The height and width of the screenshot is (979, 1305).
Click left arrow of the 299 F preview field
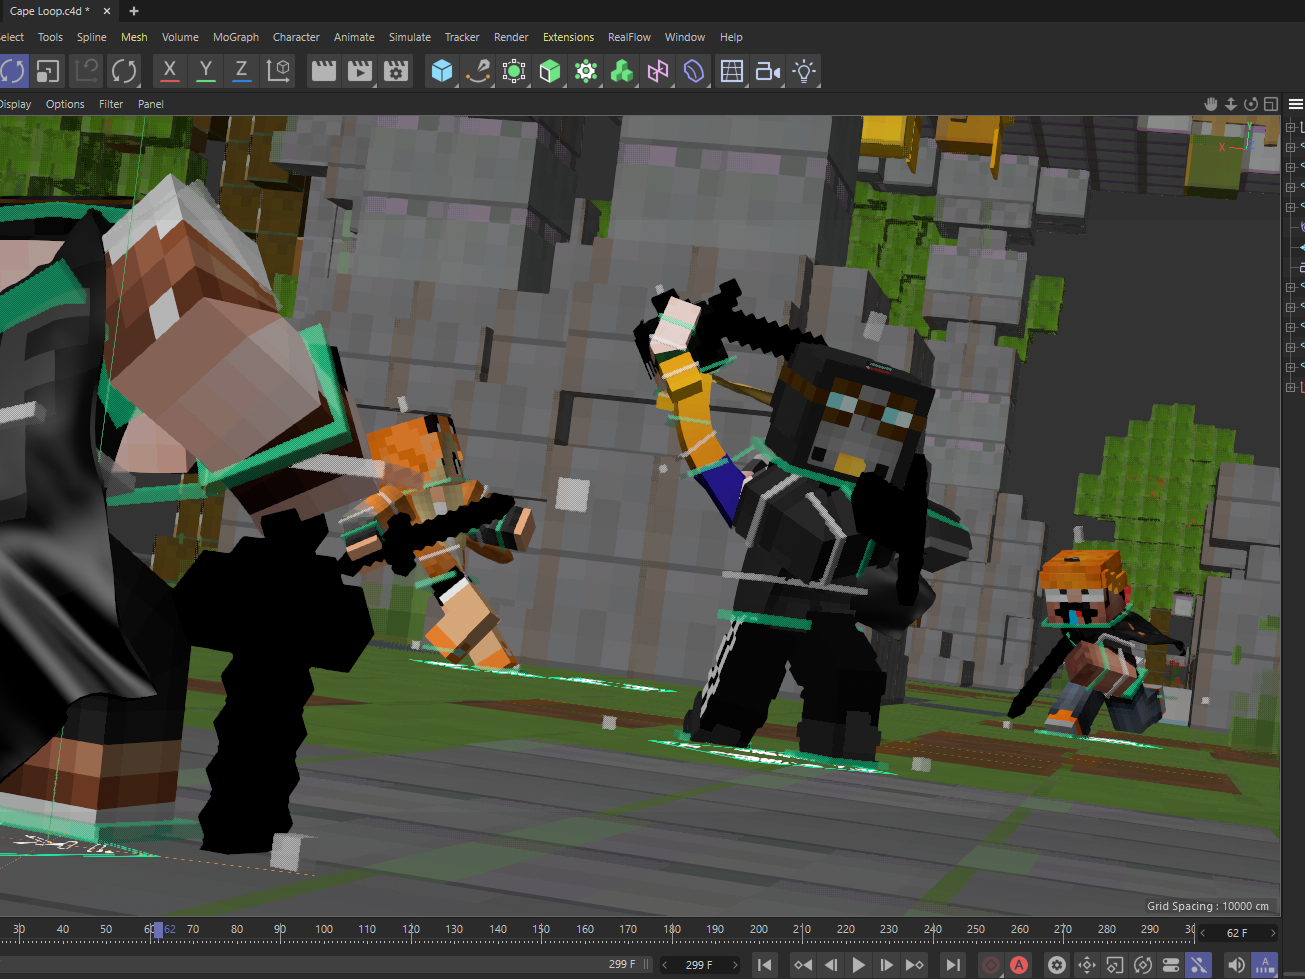(665, 965)
